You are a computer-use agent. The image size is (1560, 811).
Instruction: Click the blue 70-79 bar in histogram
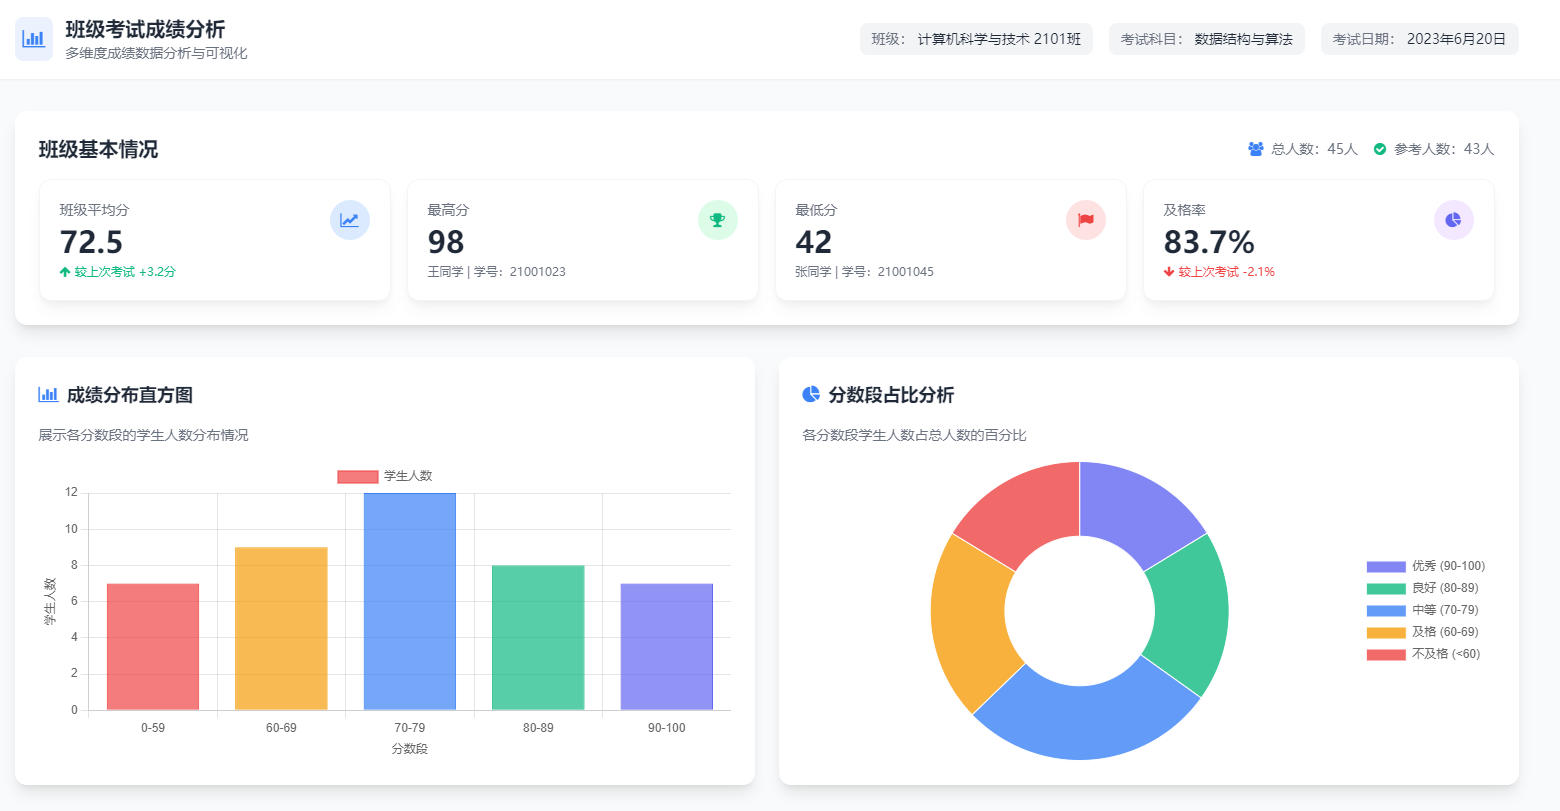[x=410, y=601]
